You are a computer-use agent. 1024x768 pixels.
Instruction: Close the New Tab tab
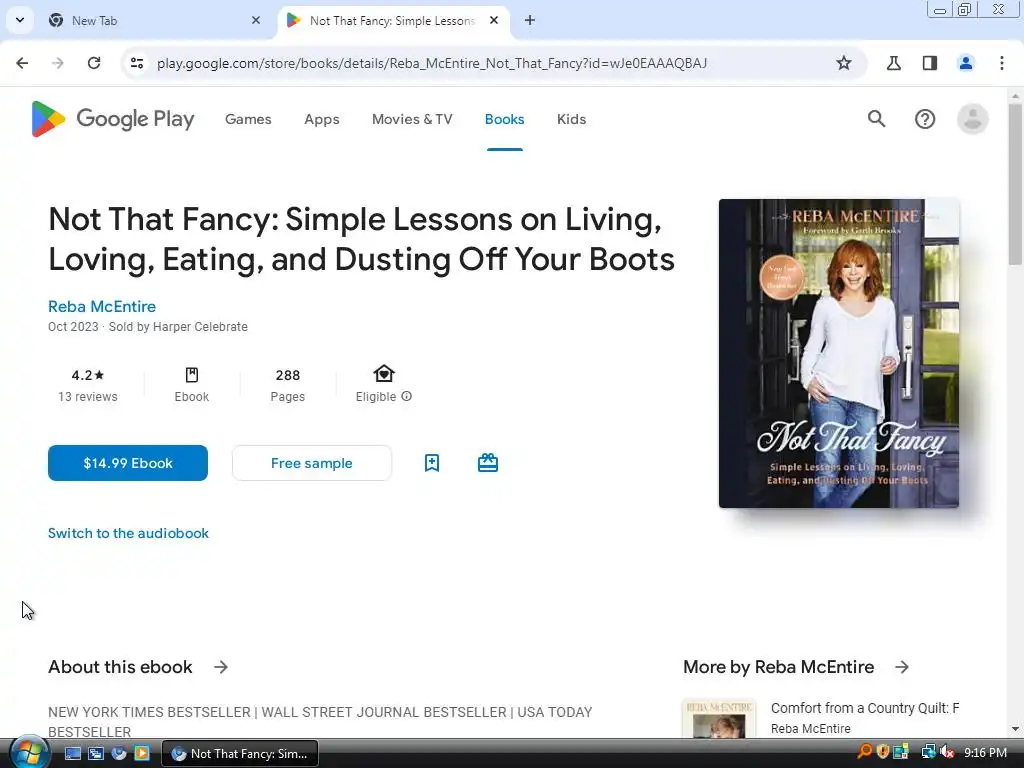256,20
